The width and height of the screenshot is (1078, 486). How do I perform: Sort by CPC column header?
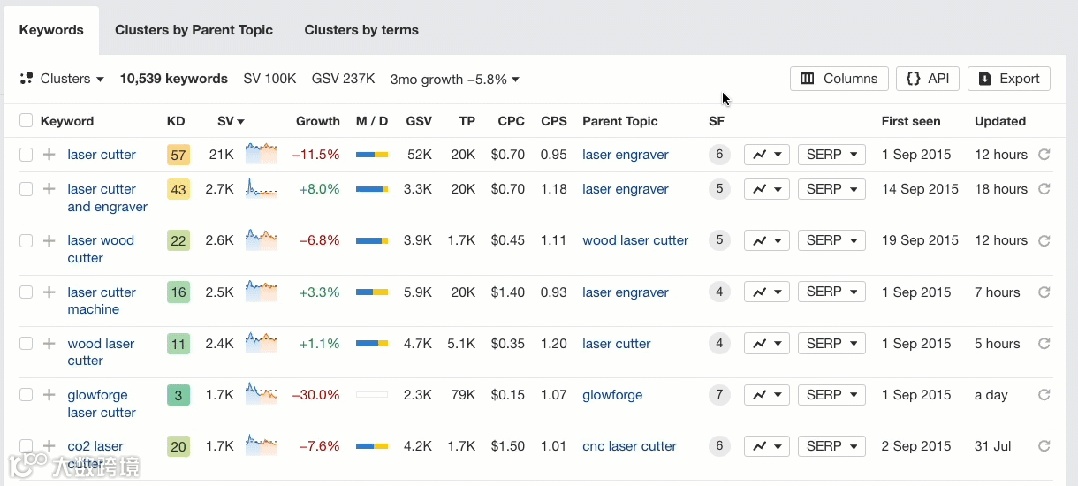(511, 121)
